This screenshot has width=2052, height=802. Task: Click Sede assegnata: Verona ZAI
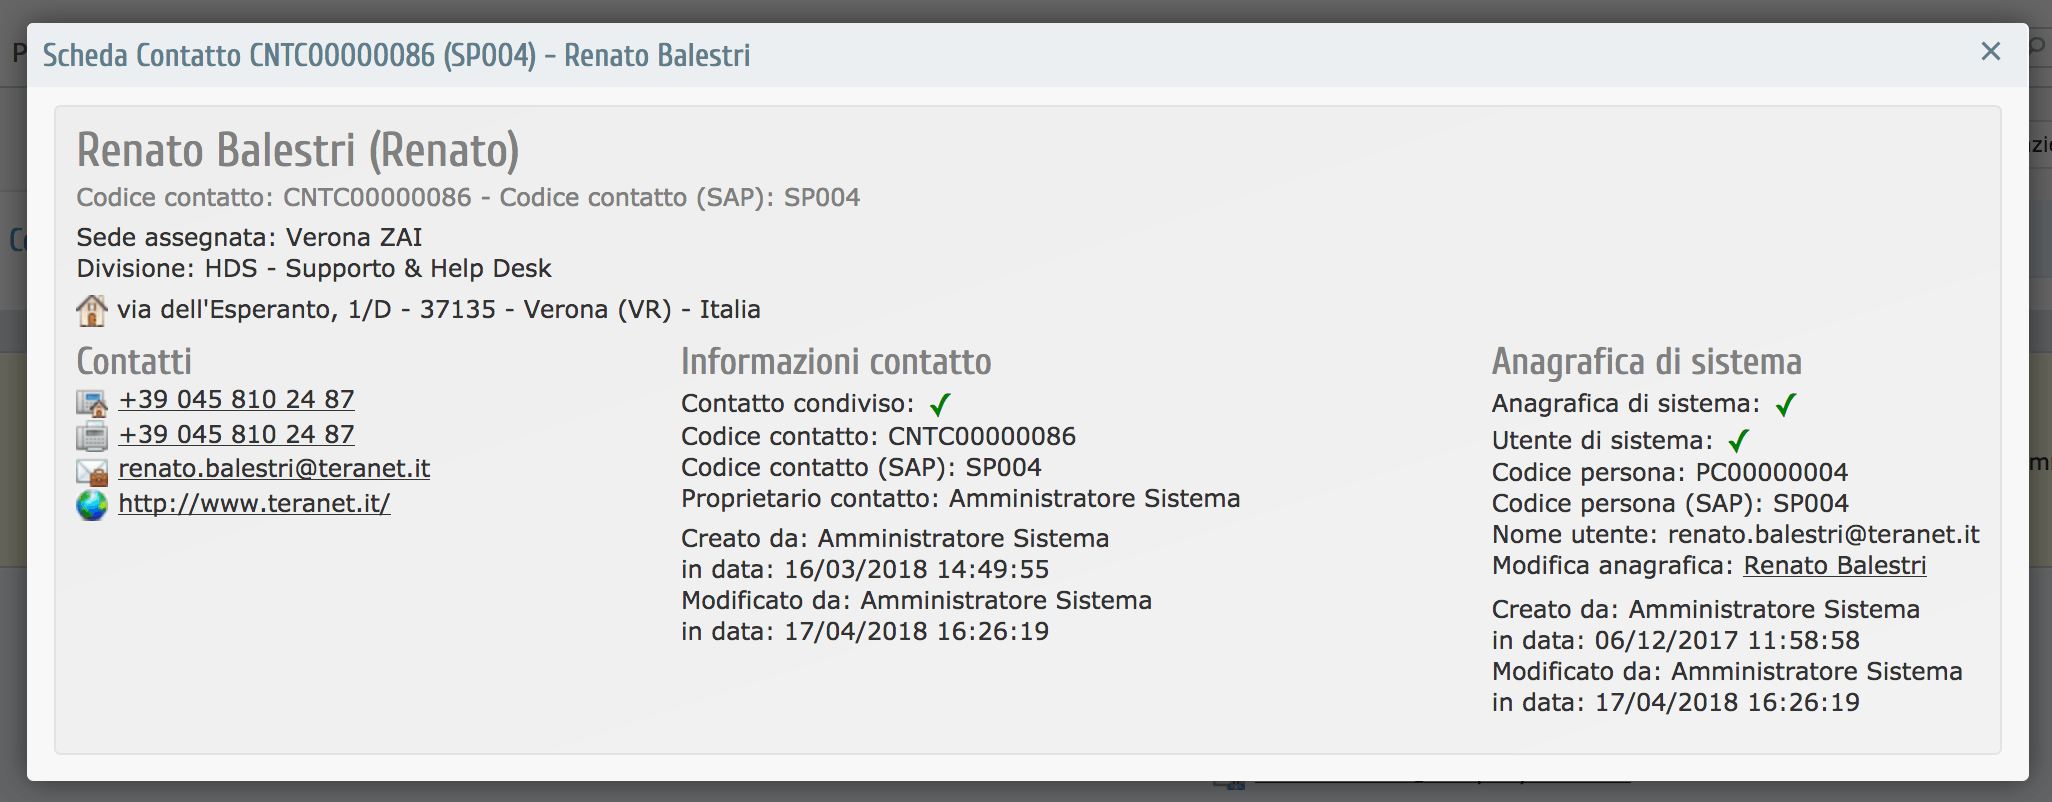click(249, 237)
